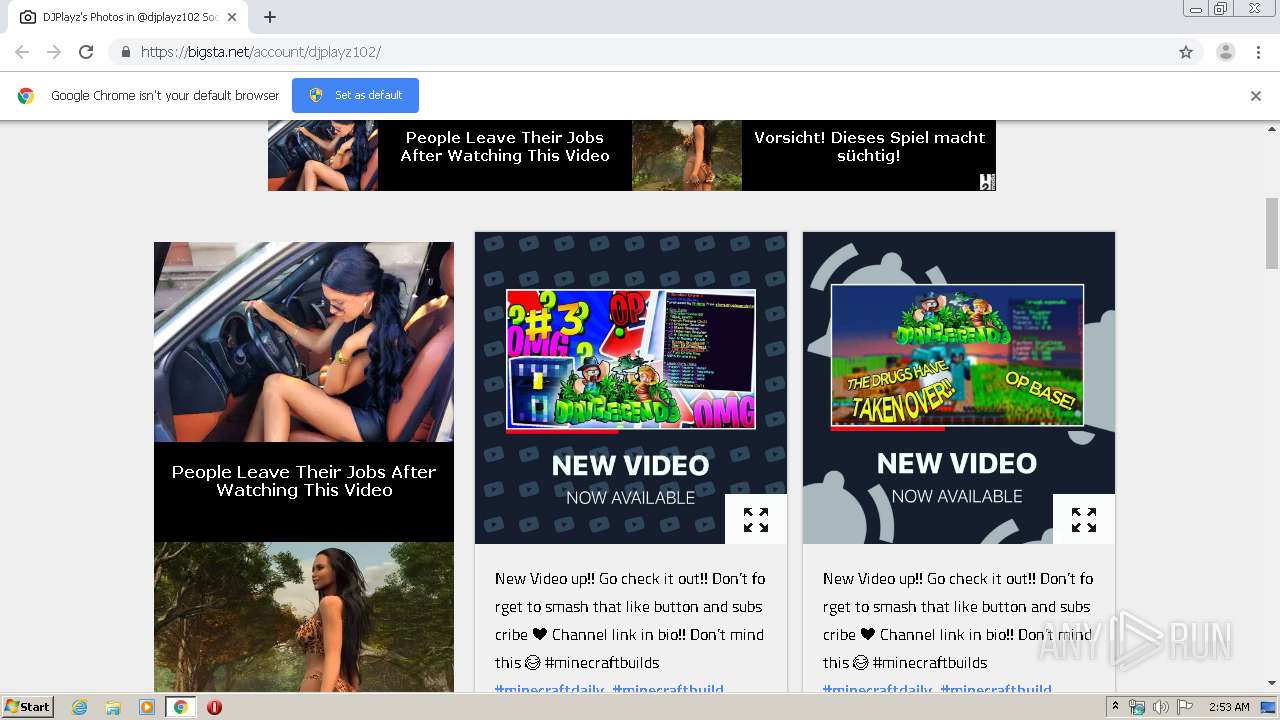
Task: Open sidebar 'People Leave Their Jobs After Watching' caption
Action: tap(304, 481)
